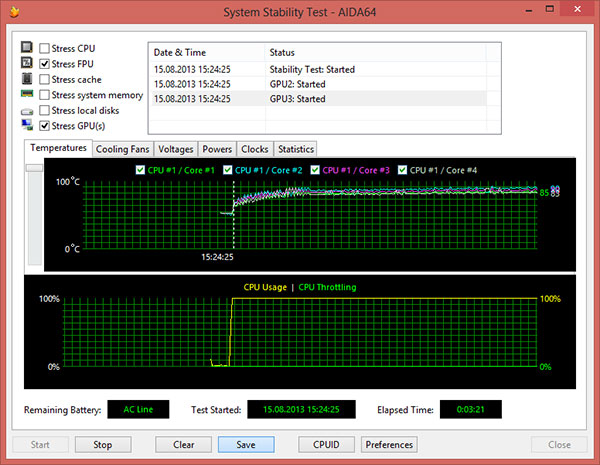Click the disk drive icon beside Stress local disks
Viewport: 600px width, 465px height.
tap(27, 111)
